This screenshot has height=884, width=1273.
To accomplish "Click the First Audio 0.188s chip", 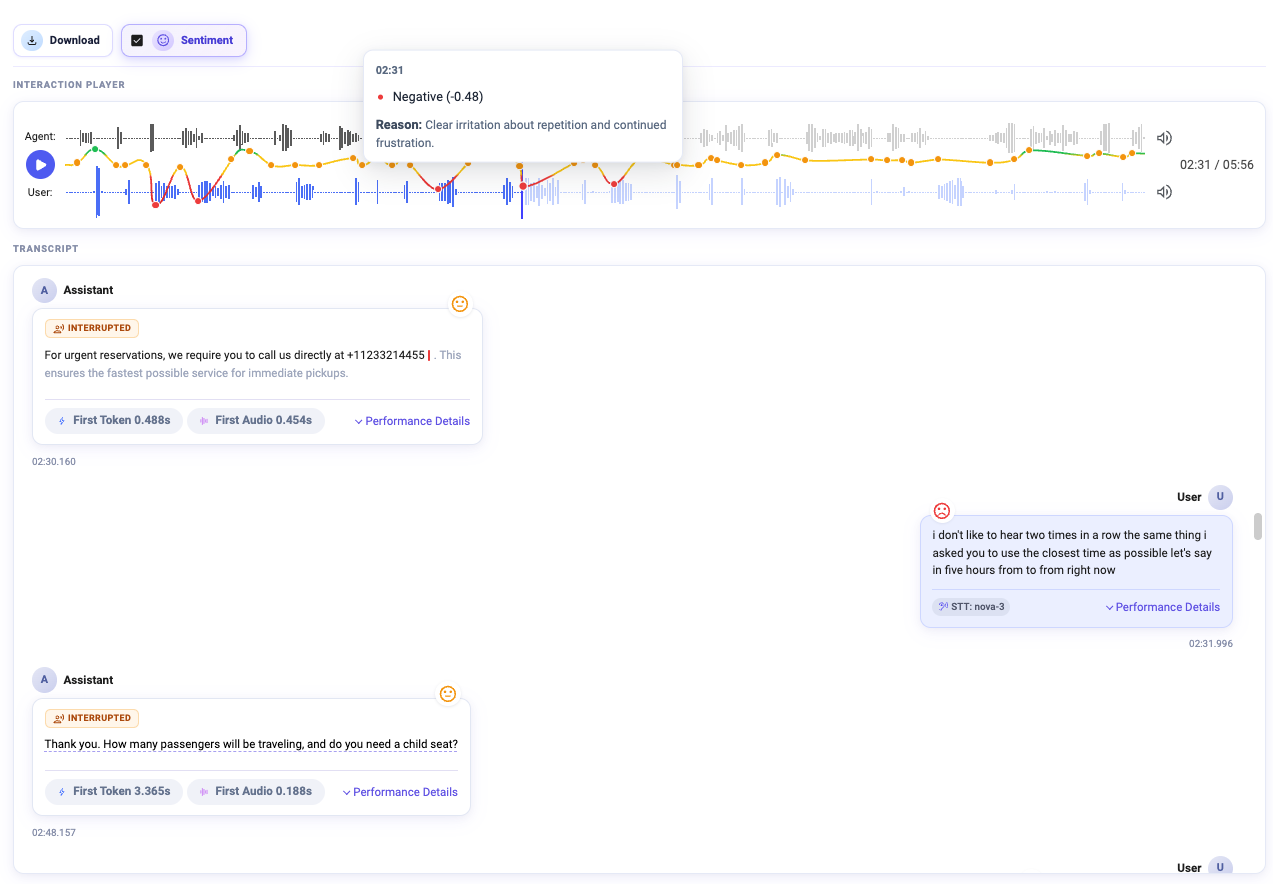I will click(256, 792).
